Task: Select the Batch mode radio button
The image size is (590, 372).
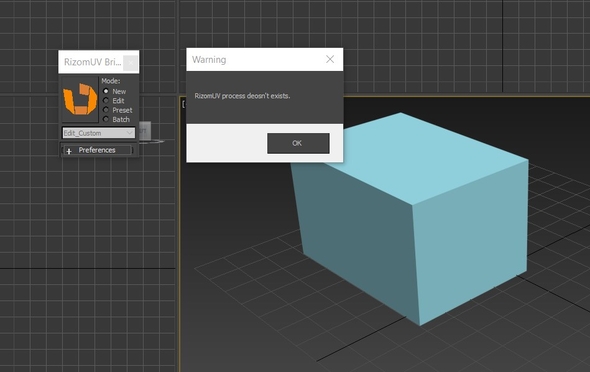Action: [x=106, y=119]
